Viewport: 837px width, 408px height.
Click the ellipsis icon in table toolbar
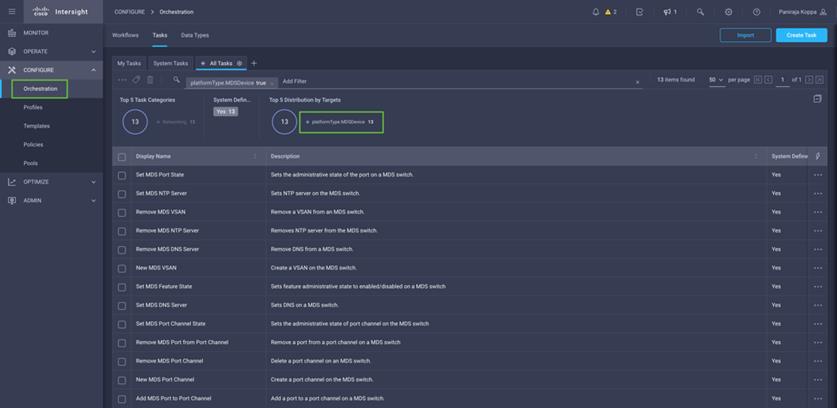click(x=122, y=80)
